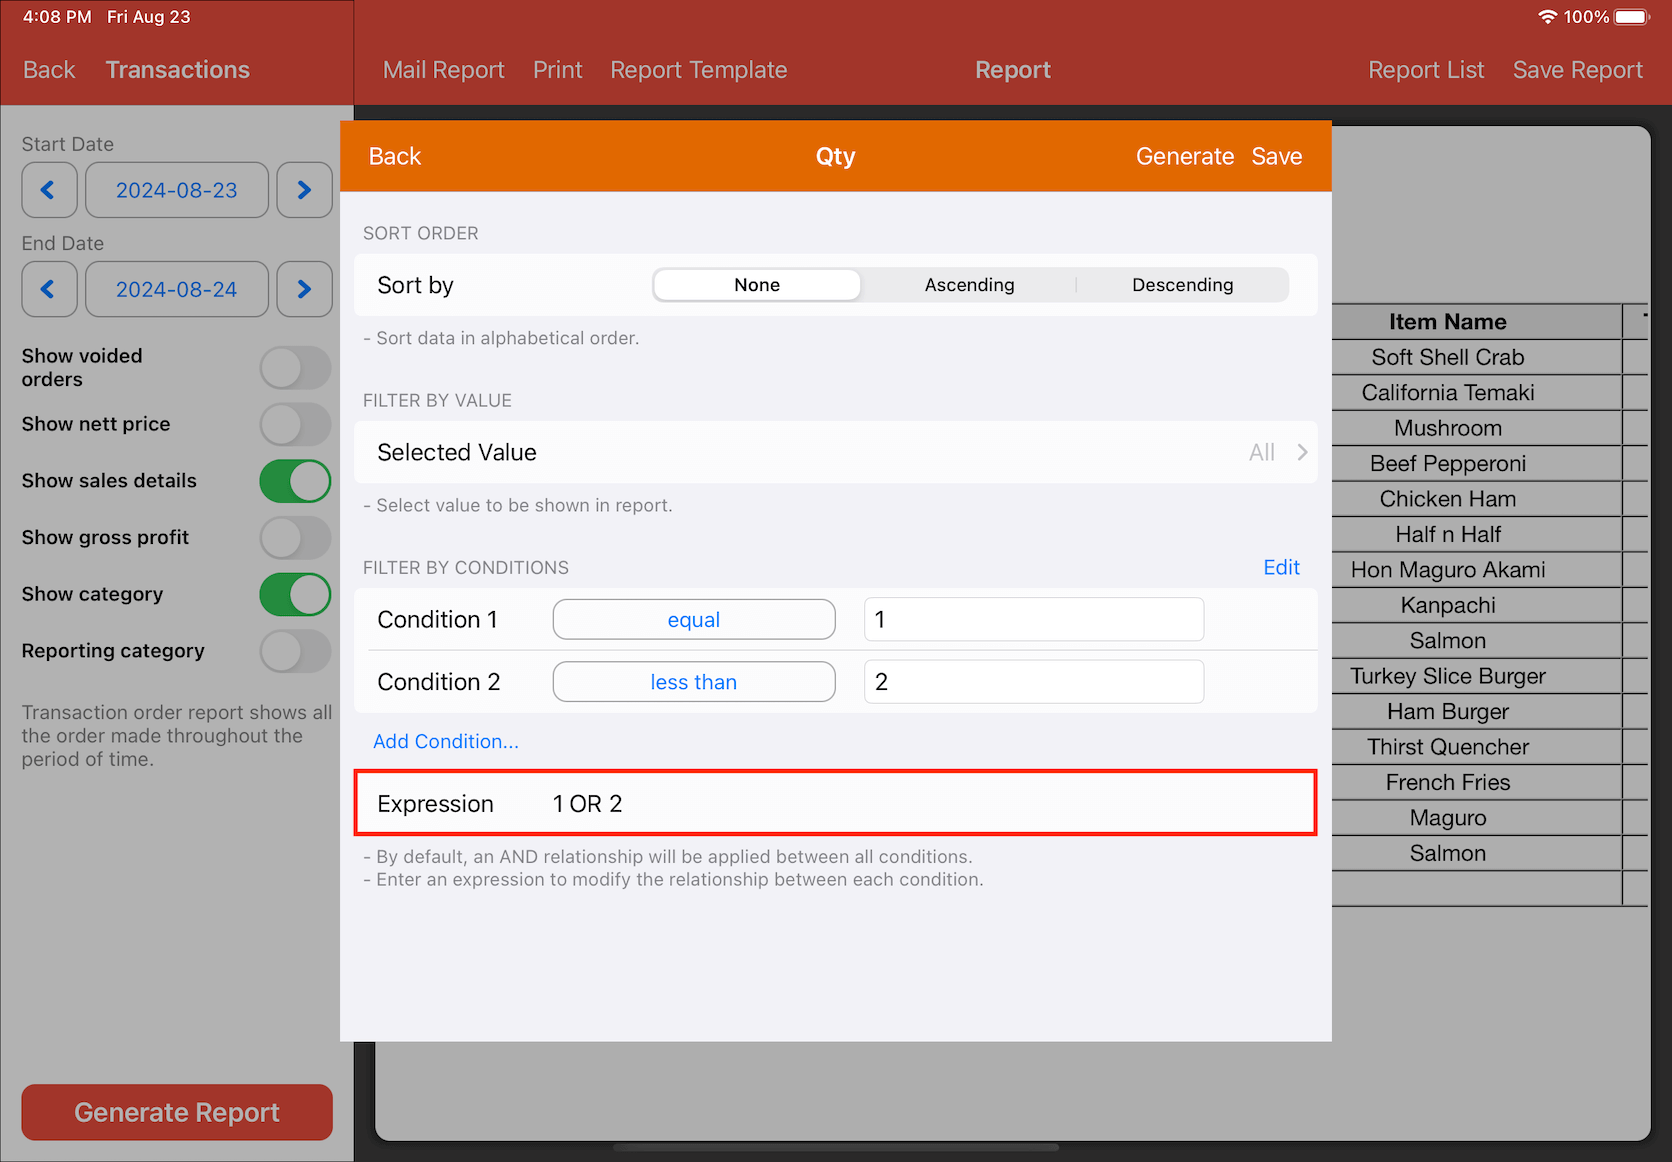
Task: Tap Save in the Qty header
Action: pos(1276,156)
